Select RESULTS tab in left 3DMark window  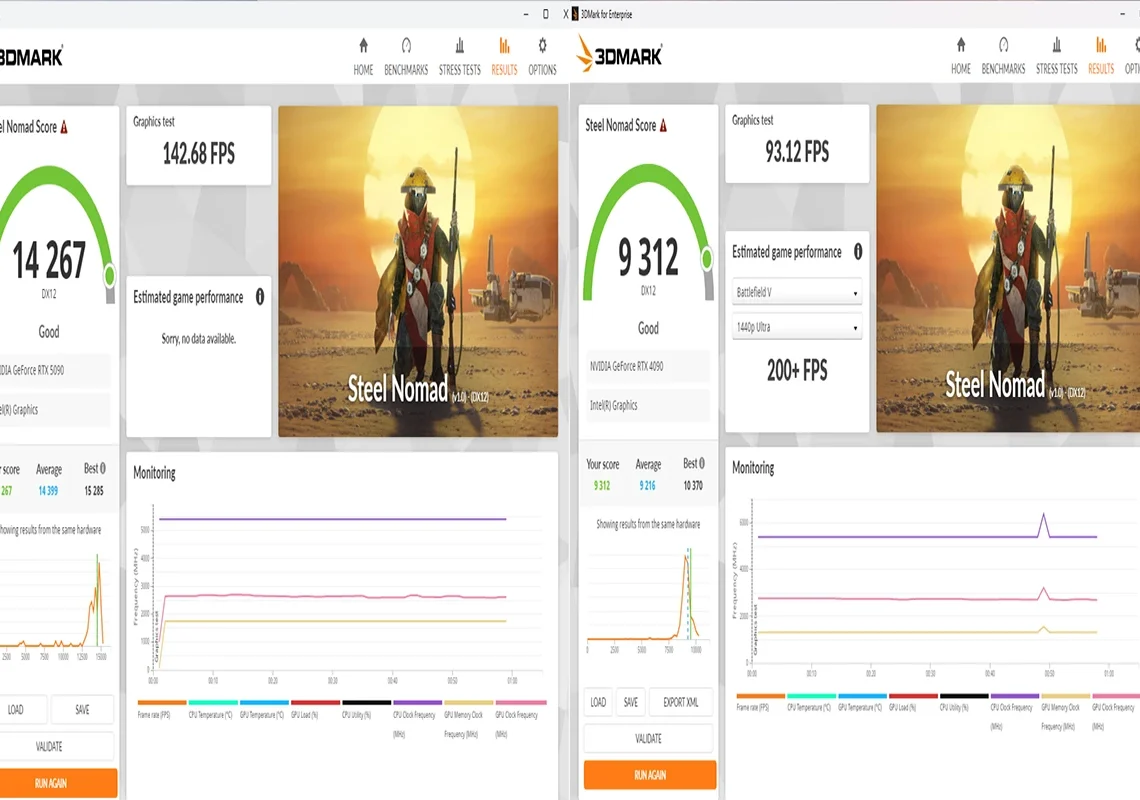pos(504,57)
